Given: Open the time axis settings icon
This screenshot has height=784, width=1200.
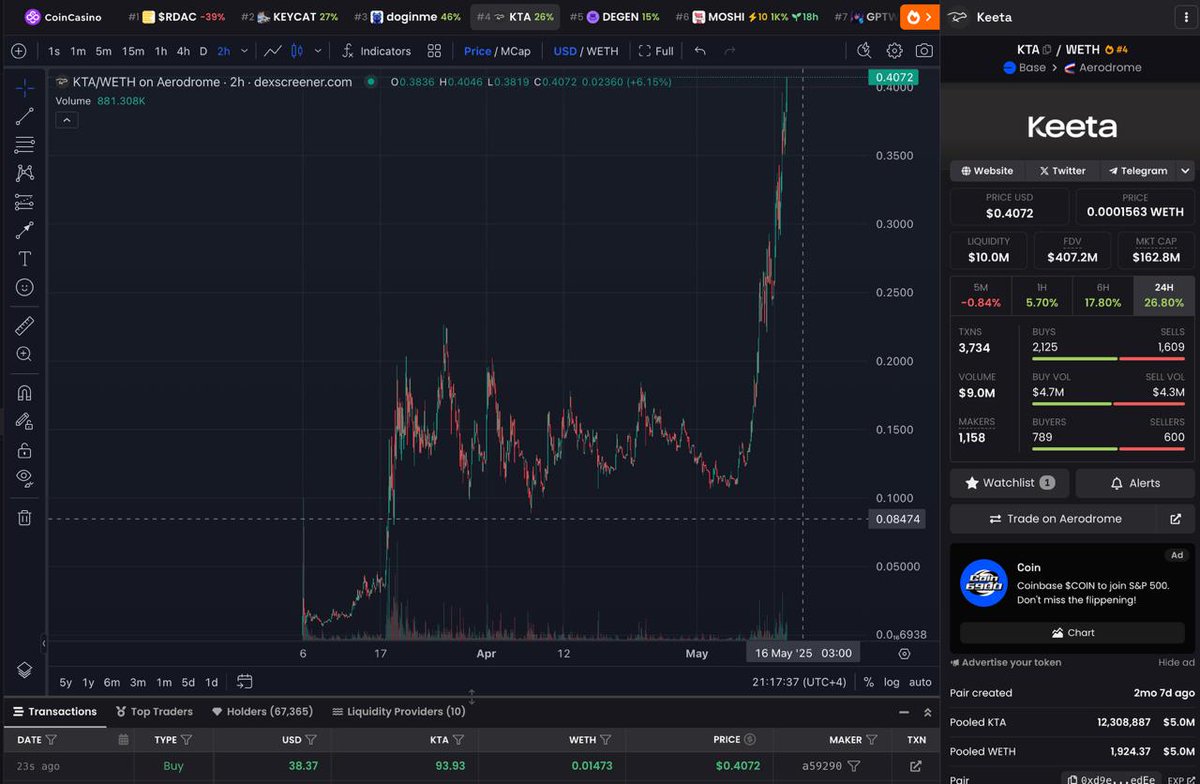Looking at the screenshot, I should 904,653.
